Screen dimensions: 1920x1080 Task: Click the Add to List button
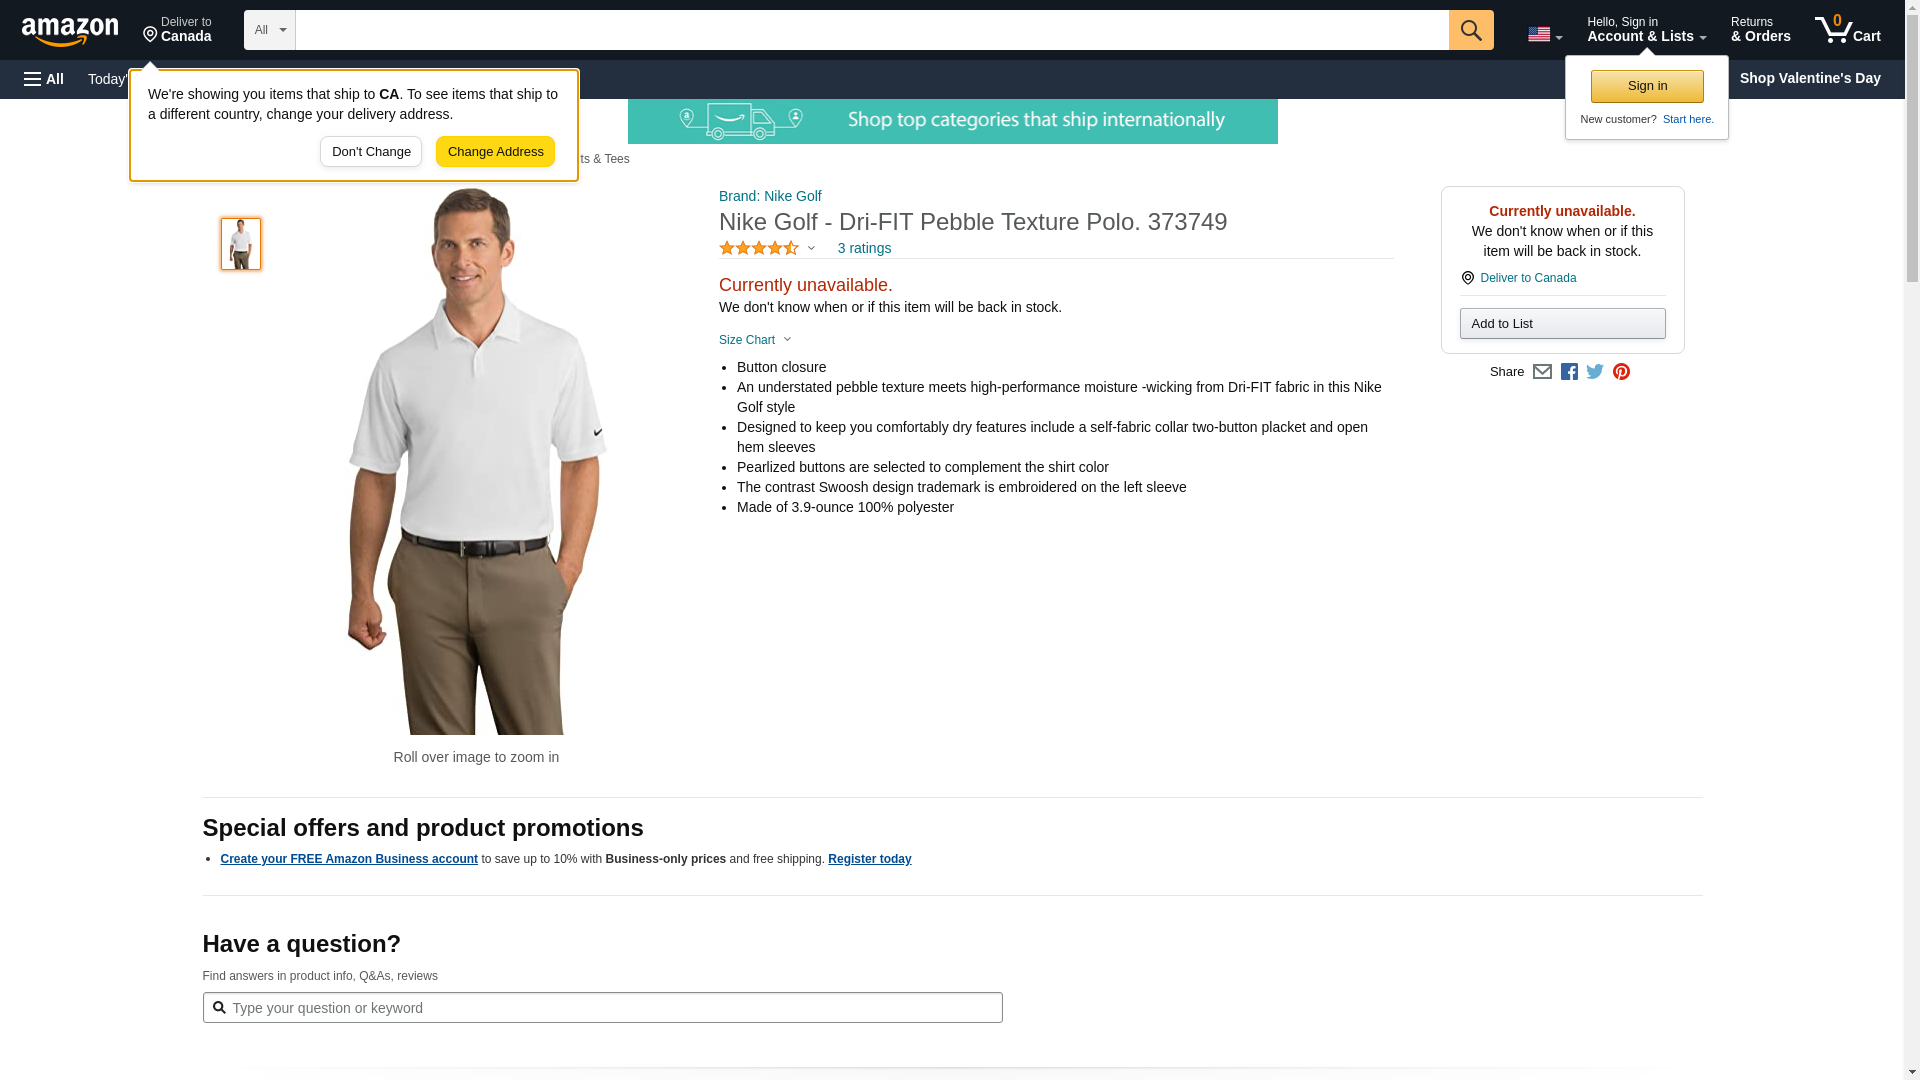1562,324
